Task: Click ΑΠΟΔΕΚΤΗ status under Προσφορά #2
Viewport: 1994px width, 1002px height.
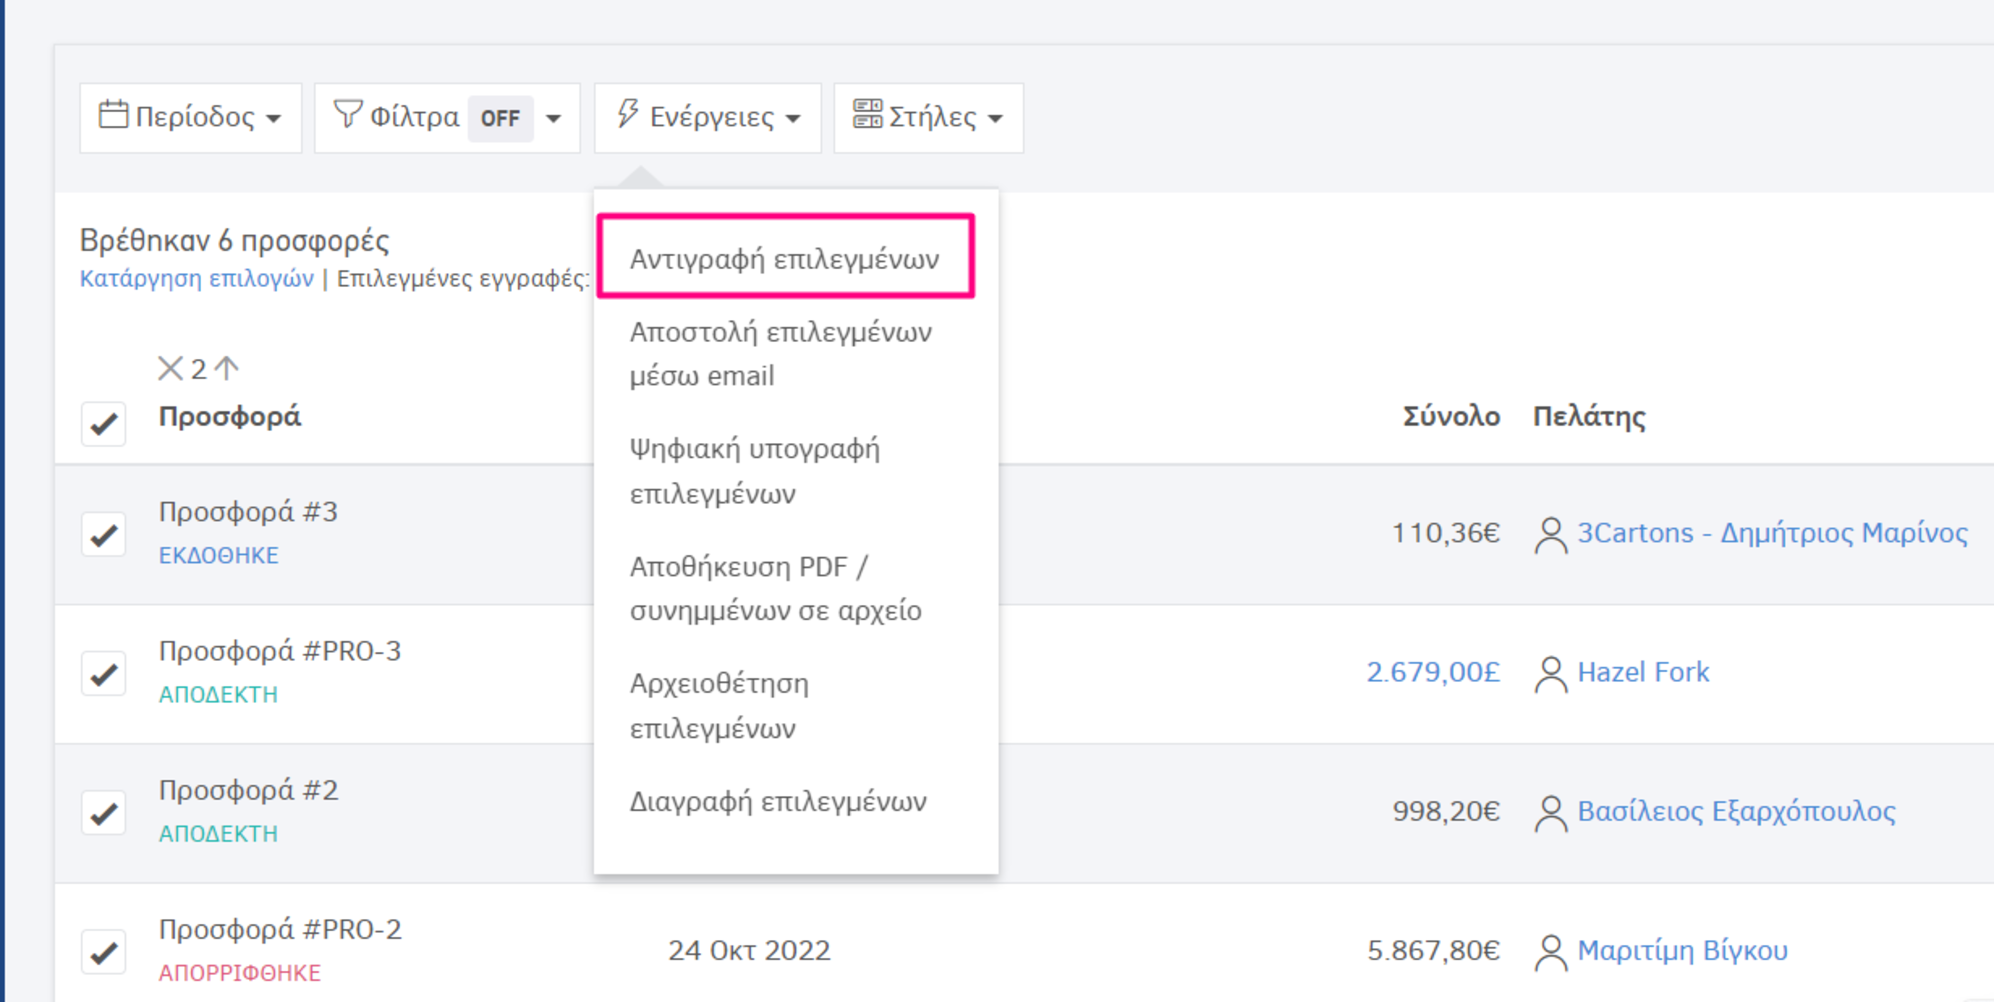Action: [x=218, y=833]
